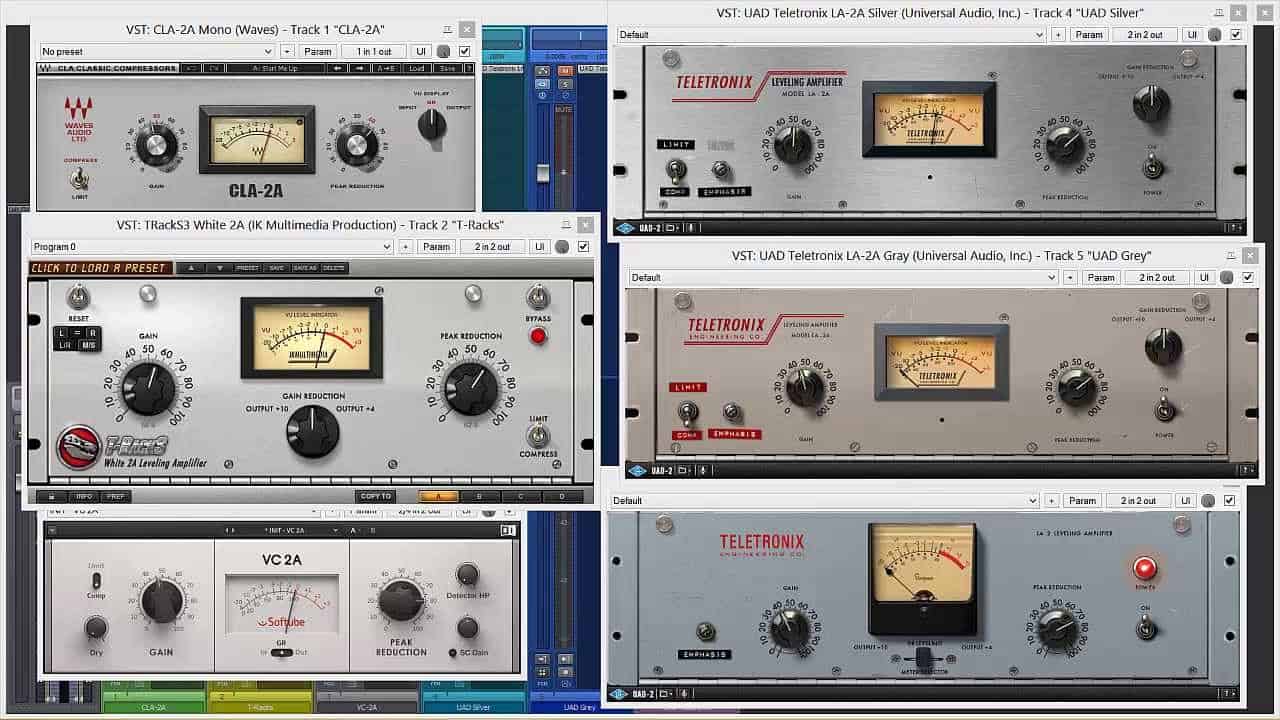Screen dimensions: 1280x720
Task: Open the Program 0 preset dropdown in T-Racks window
Action: click(211, 247)
